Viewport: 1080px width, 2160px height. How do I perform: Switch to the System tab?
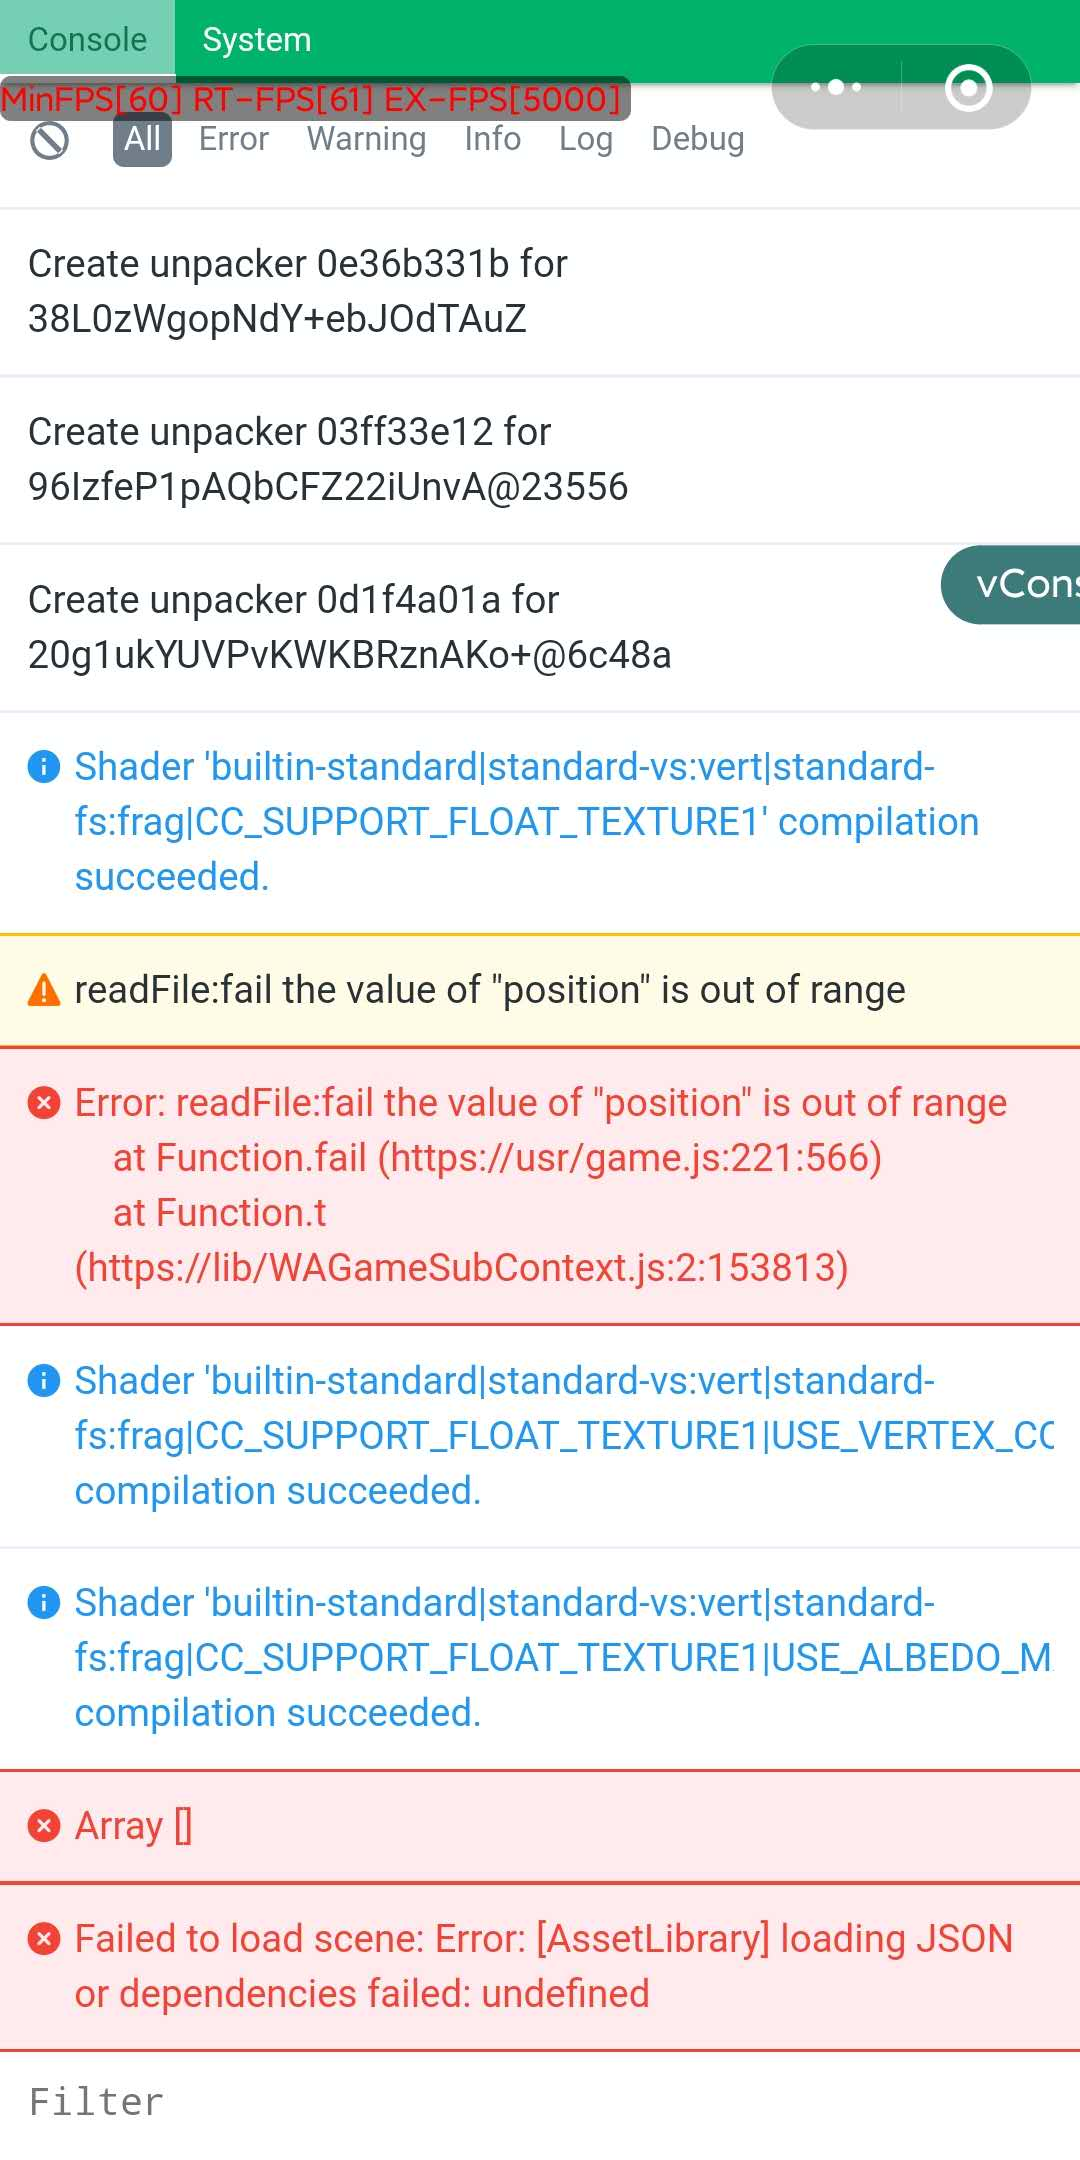tap(257, 40)
